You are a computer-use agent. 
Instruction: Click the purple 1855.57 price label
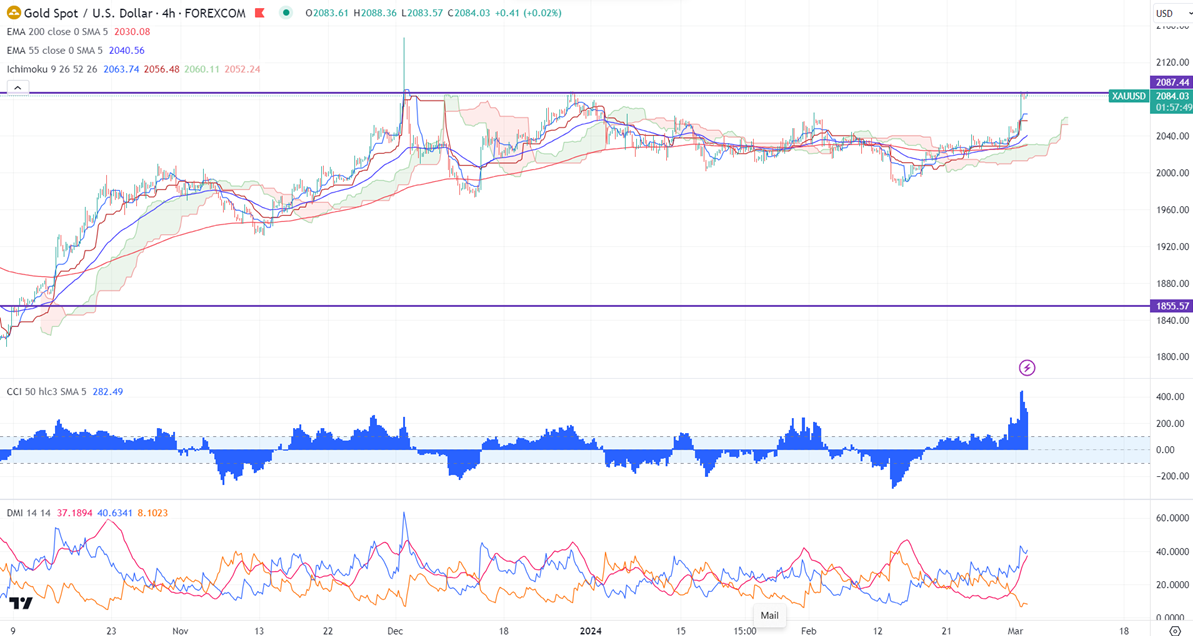pyautogui.click(x=1171, y=306)
